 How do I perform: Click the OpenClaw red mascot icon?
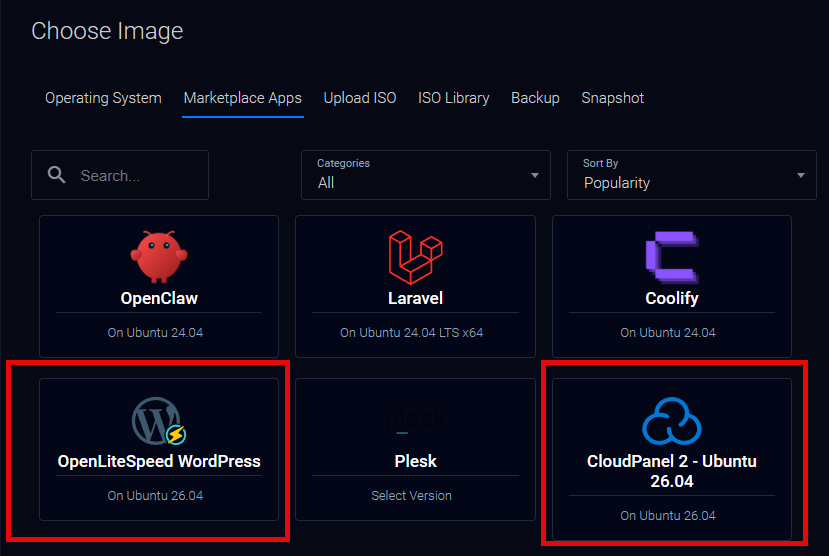(159, 257)
